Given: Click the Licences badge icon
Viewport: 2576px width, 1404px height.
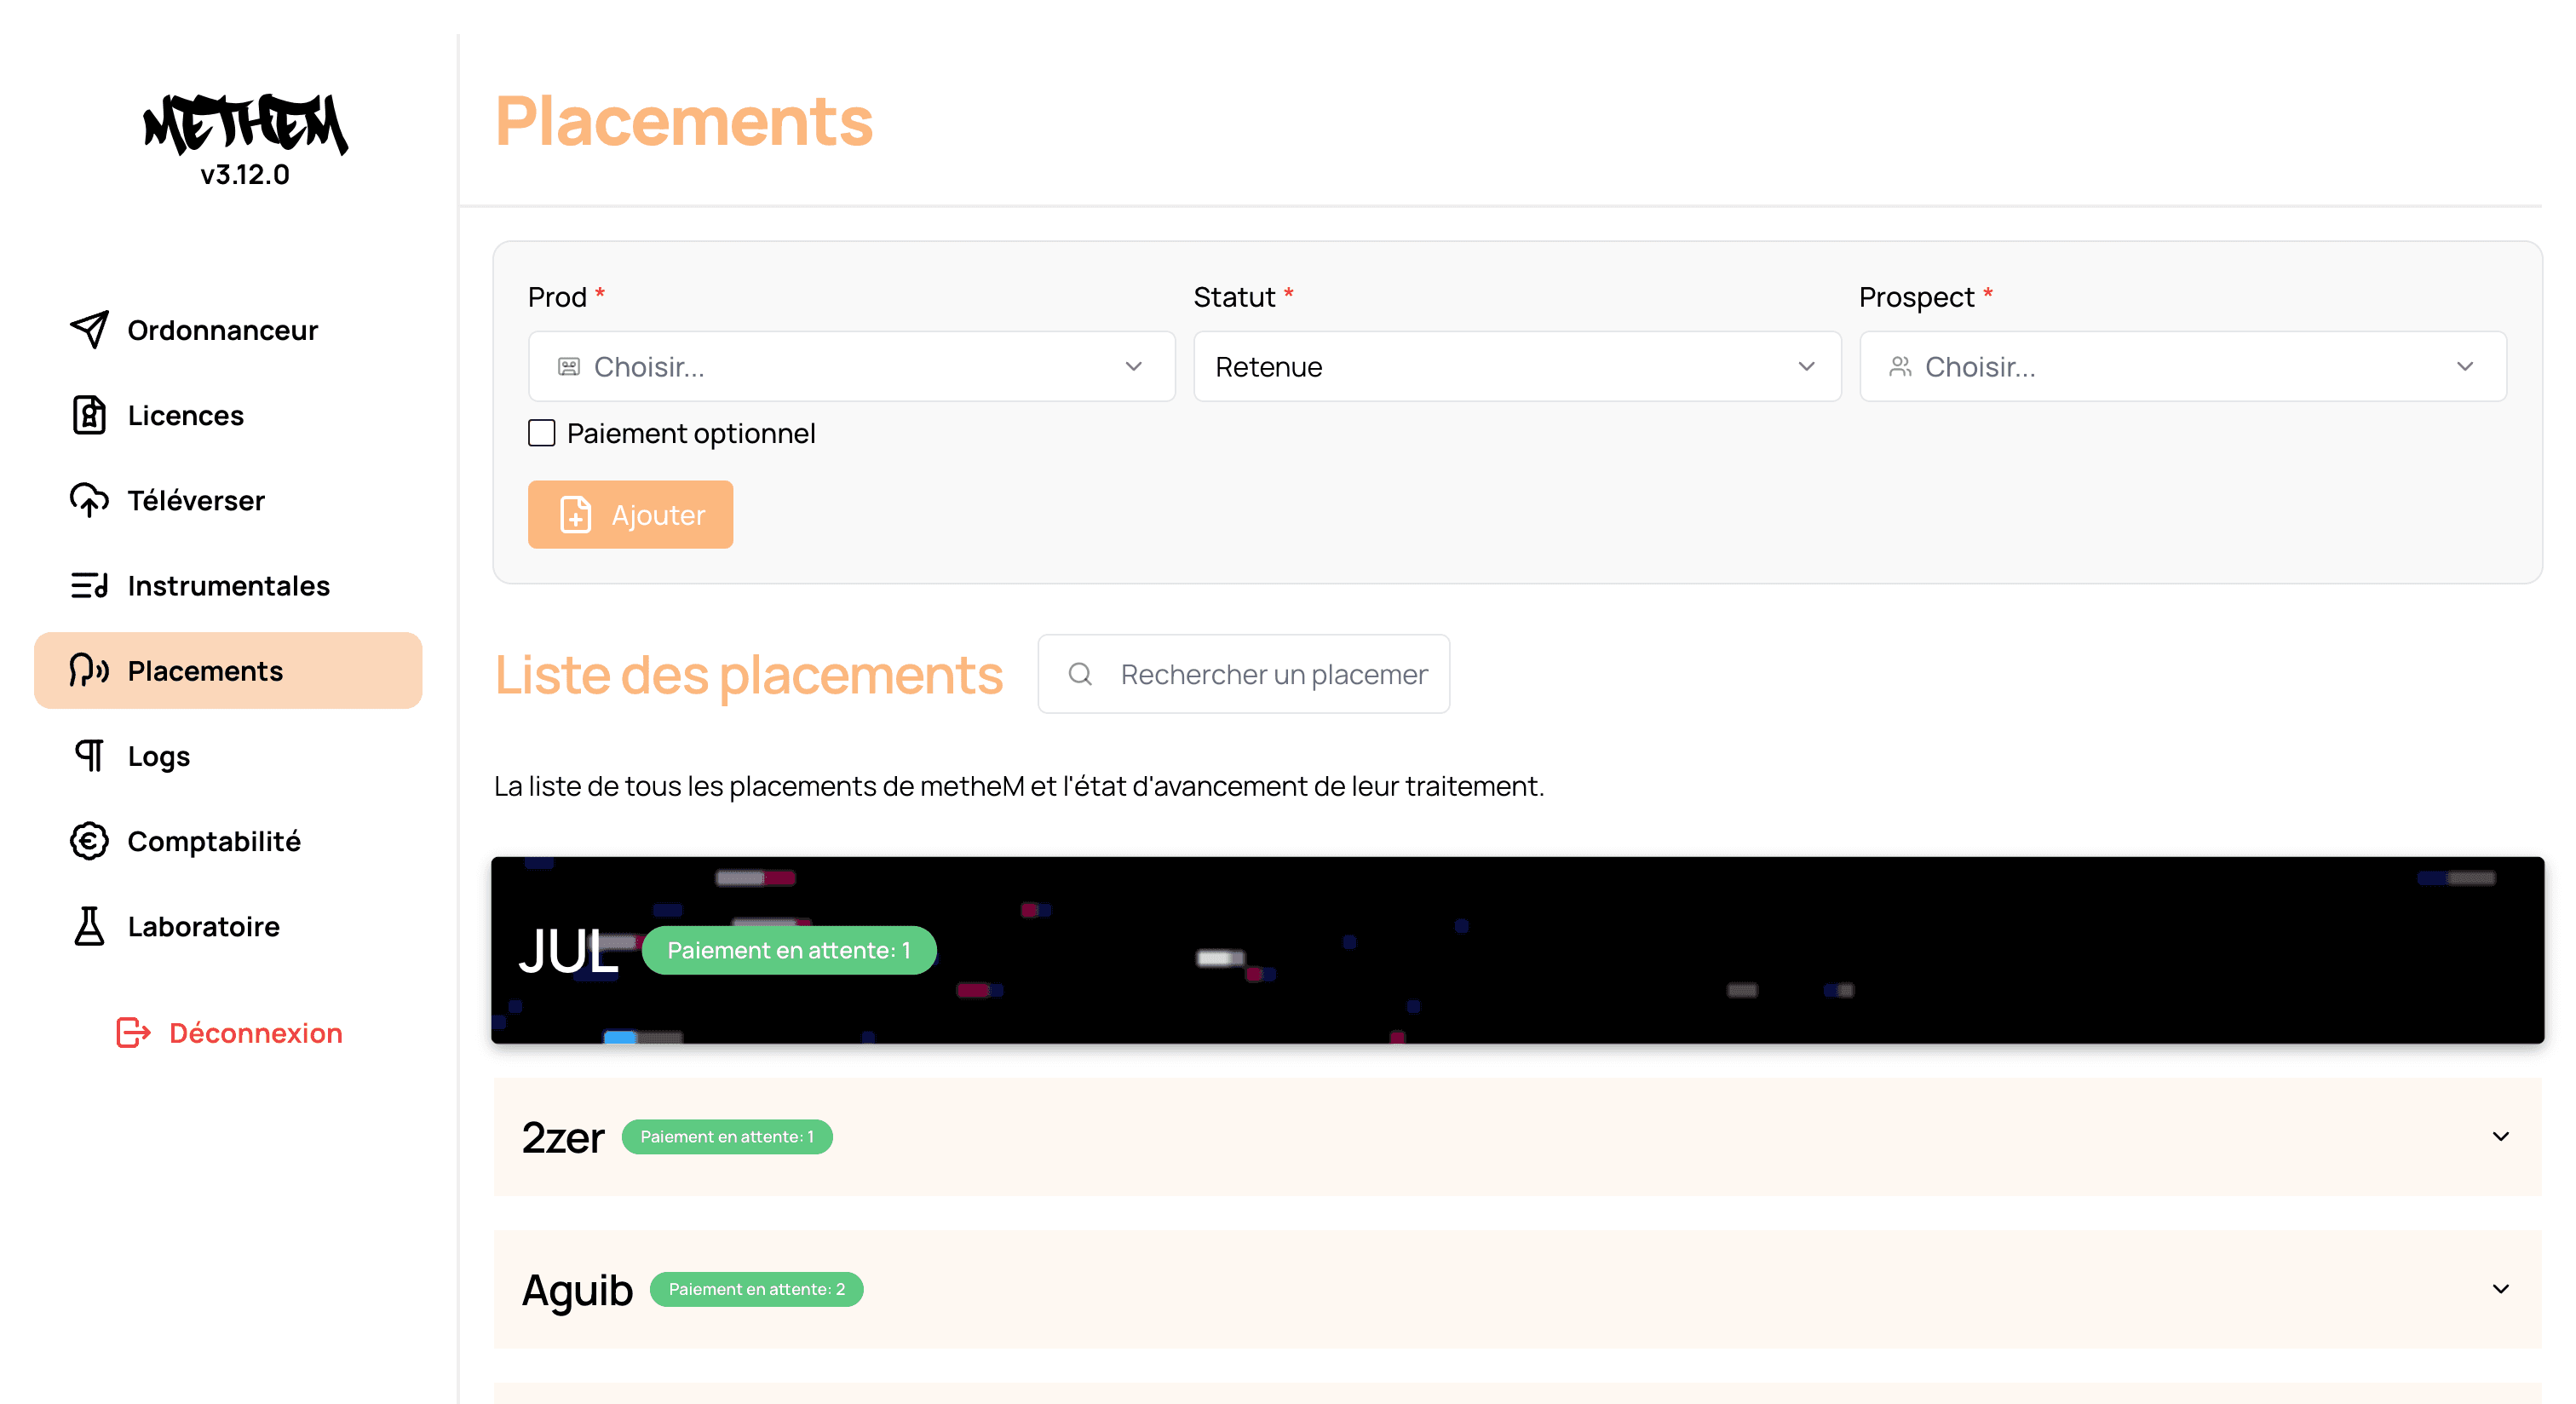Looking at the screenshot, I should coord(89,415).
